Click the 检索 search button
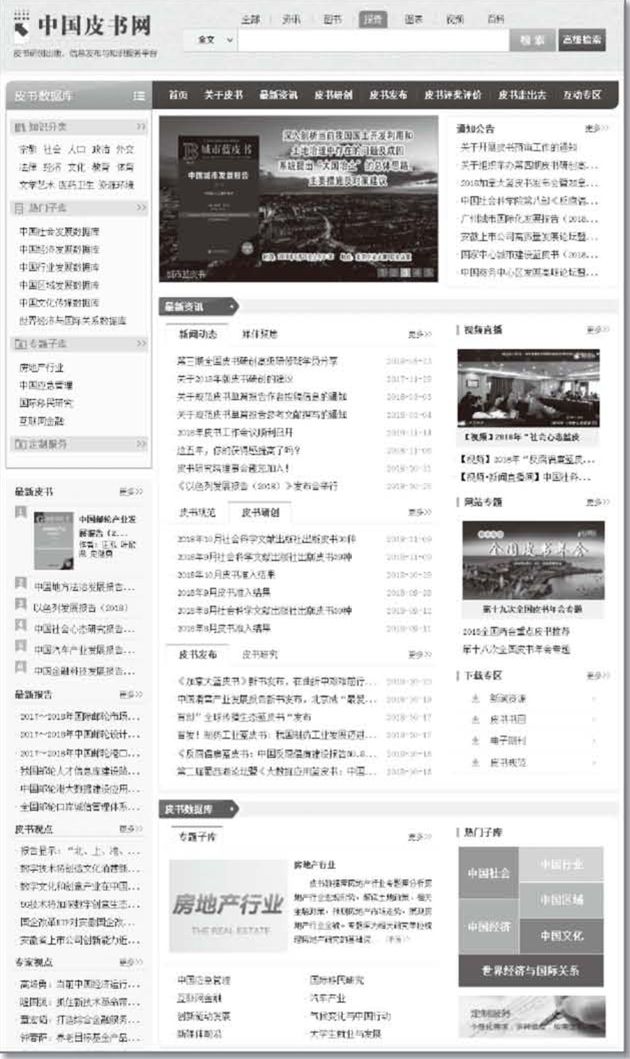Screen dimensions: 630x1059 click(532, 40)
